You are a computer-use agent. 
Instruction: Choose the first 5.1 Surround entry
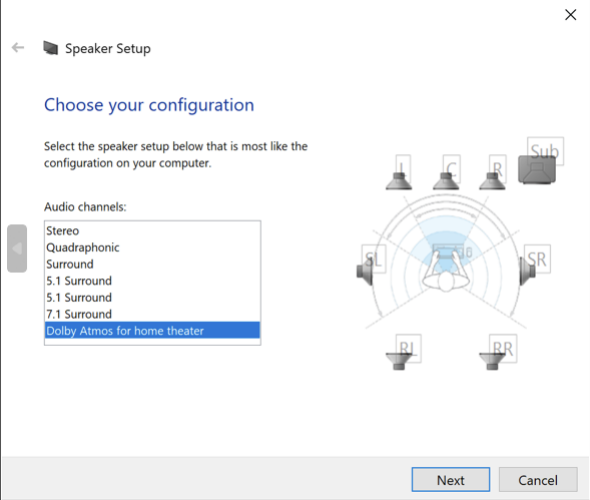pos(152,281)
